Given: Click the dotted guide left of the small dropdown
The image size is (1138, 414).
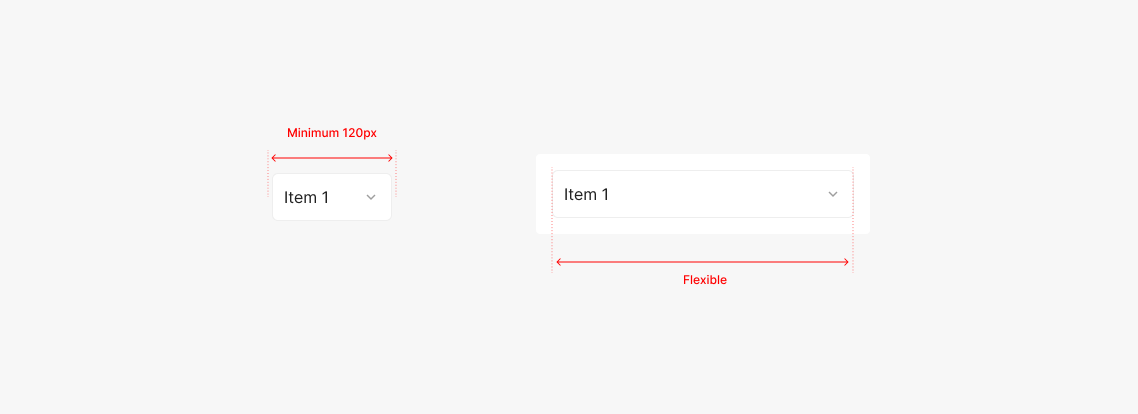Looking at the screenshot, I should tap(268, 174).
